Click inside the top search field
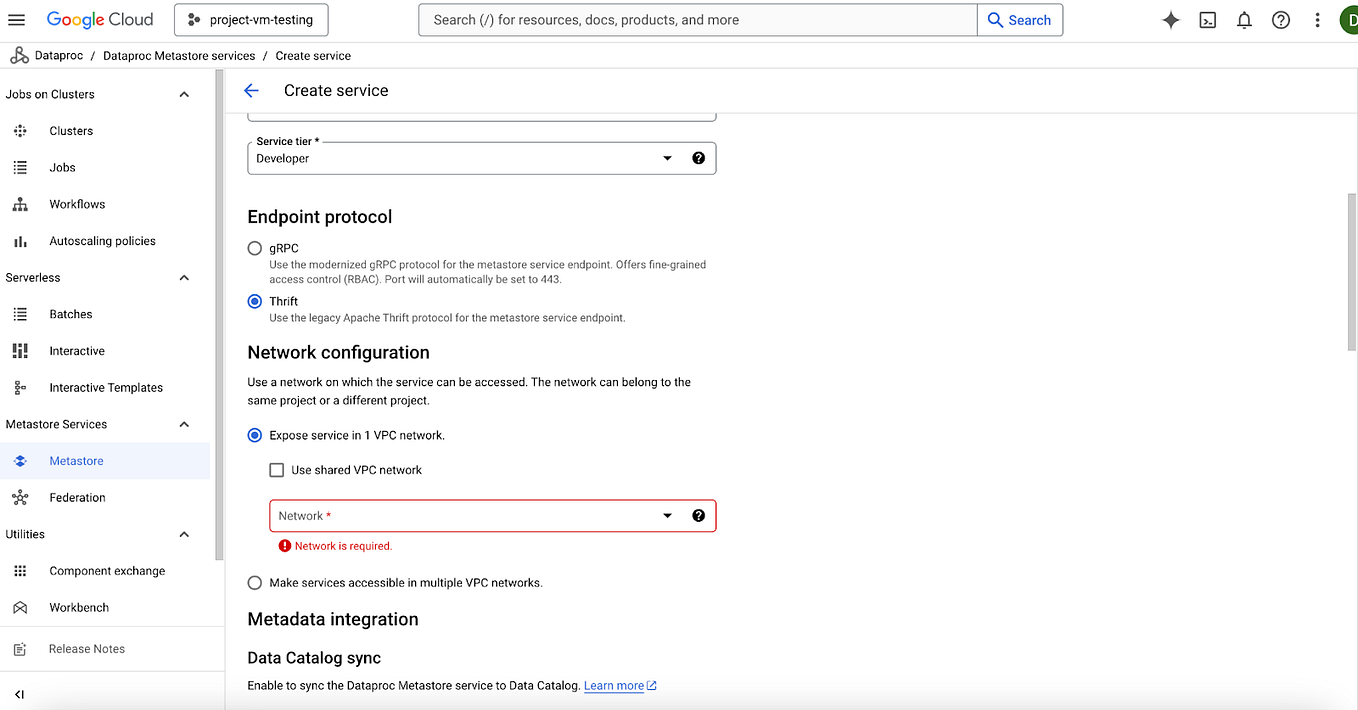This screenshot has width=1358, height=710. [697, 19]
